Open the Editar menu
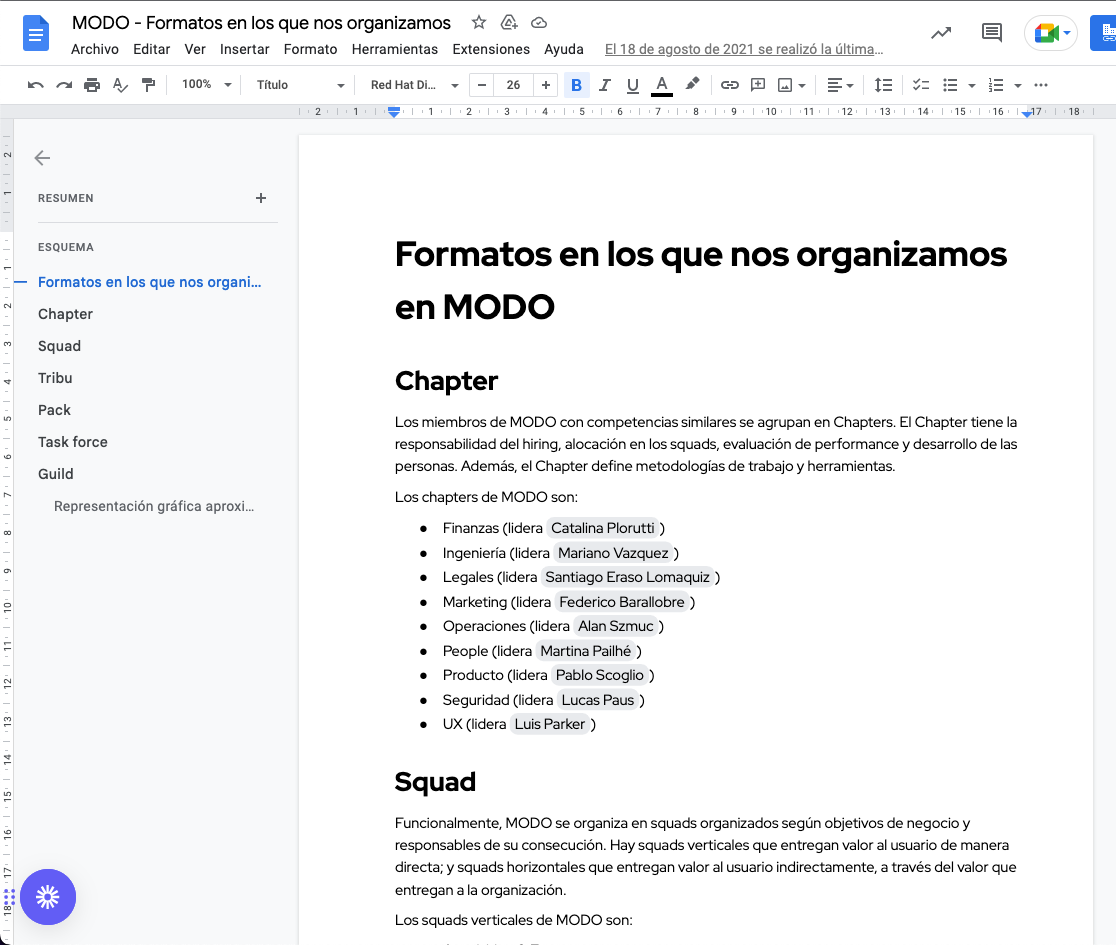 click(x=152, y=49)
